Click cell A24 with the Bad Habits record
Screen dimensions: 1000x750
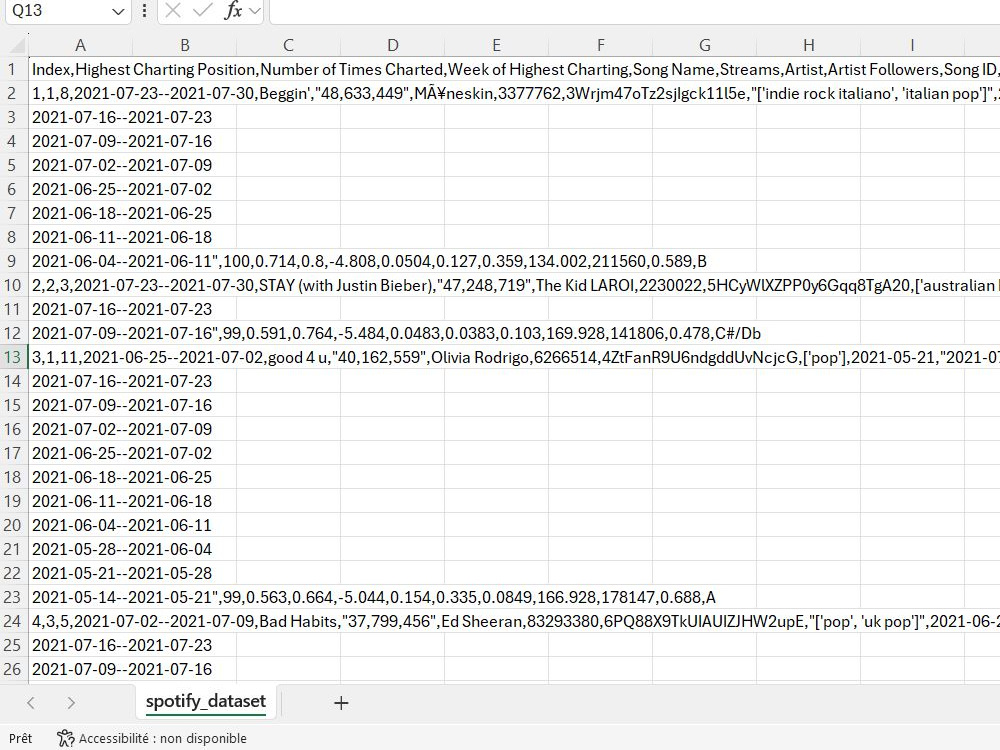[80, 622]
